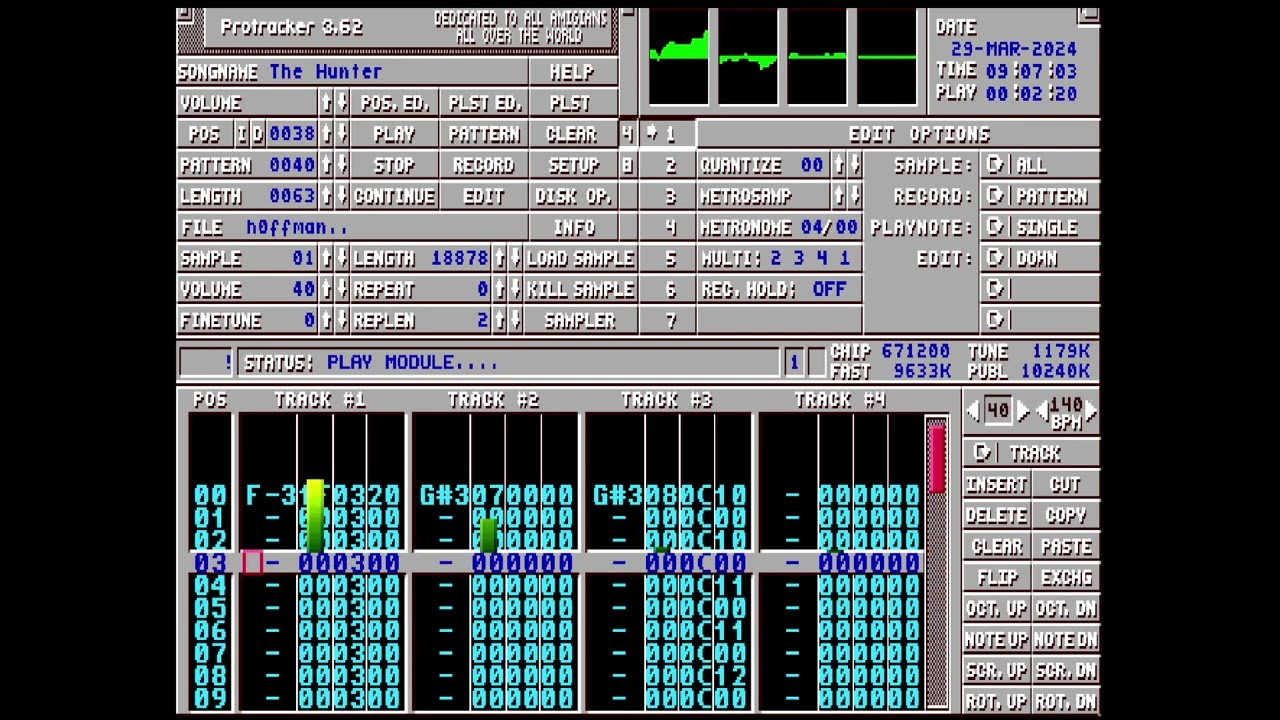Click the RECORD button

pyautogui.click(x=483, y=165)
